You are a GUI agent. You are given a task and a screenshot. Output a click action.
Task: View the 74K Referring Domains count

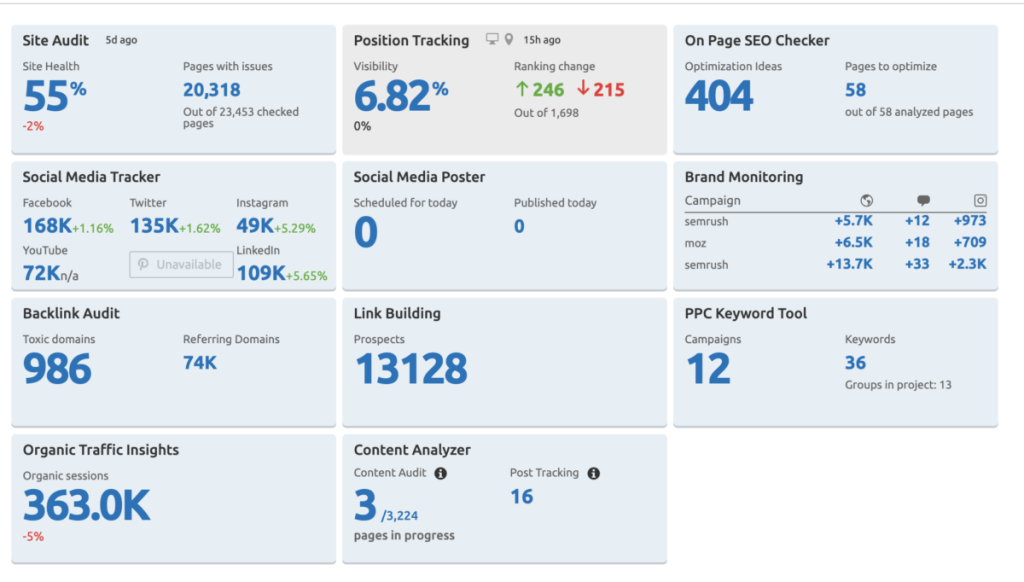[199, 363]
